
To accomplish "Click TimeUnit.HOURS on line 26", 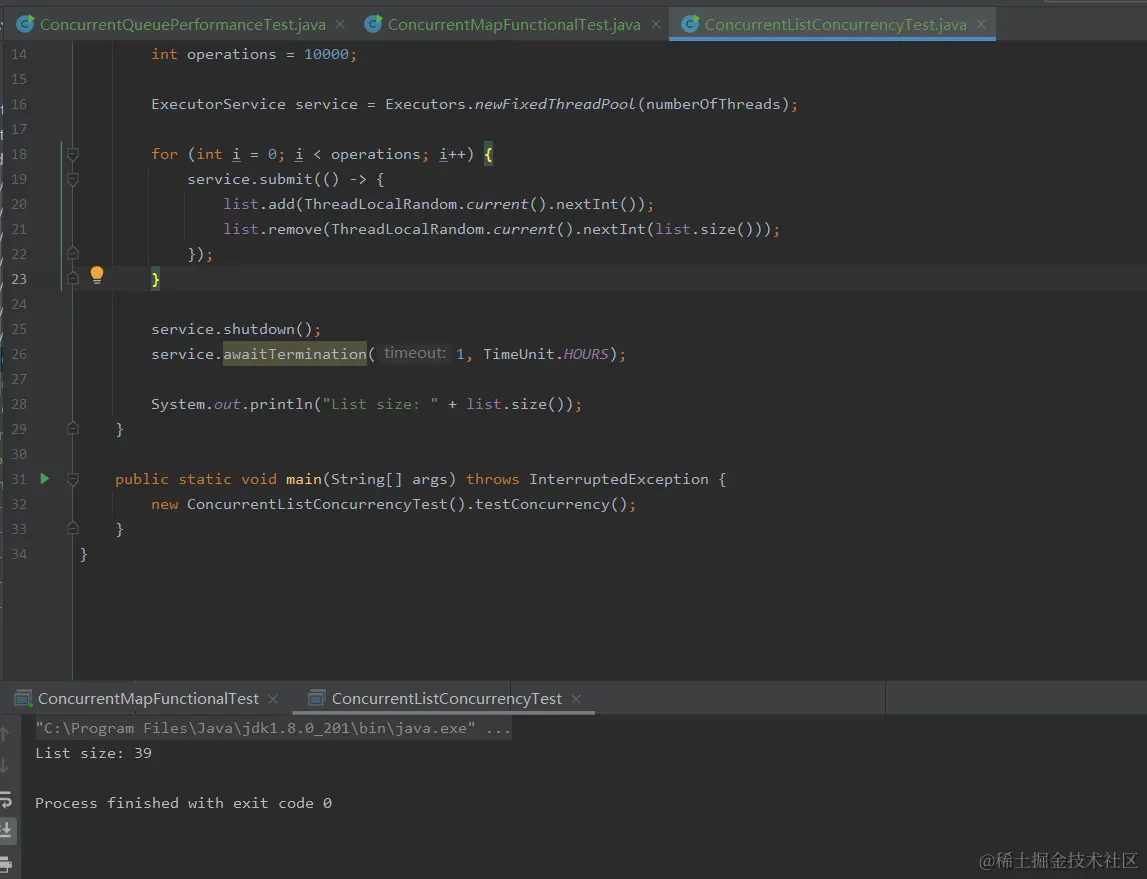I will click(546, 354).
